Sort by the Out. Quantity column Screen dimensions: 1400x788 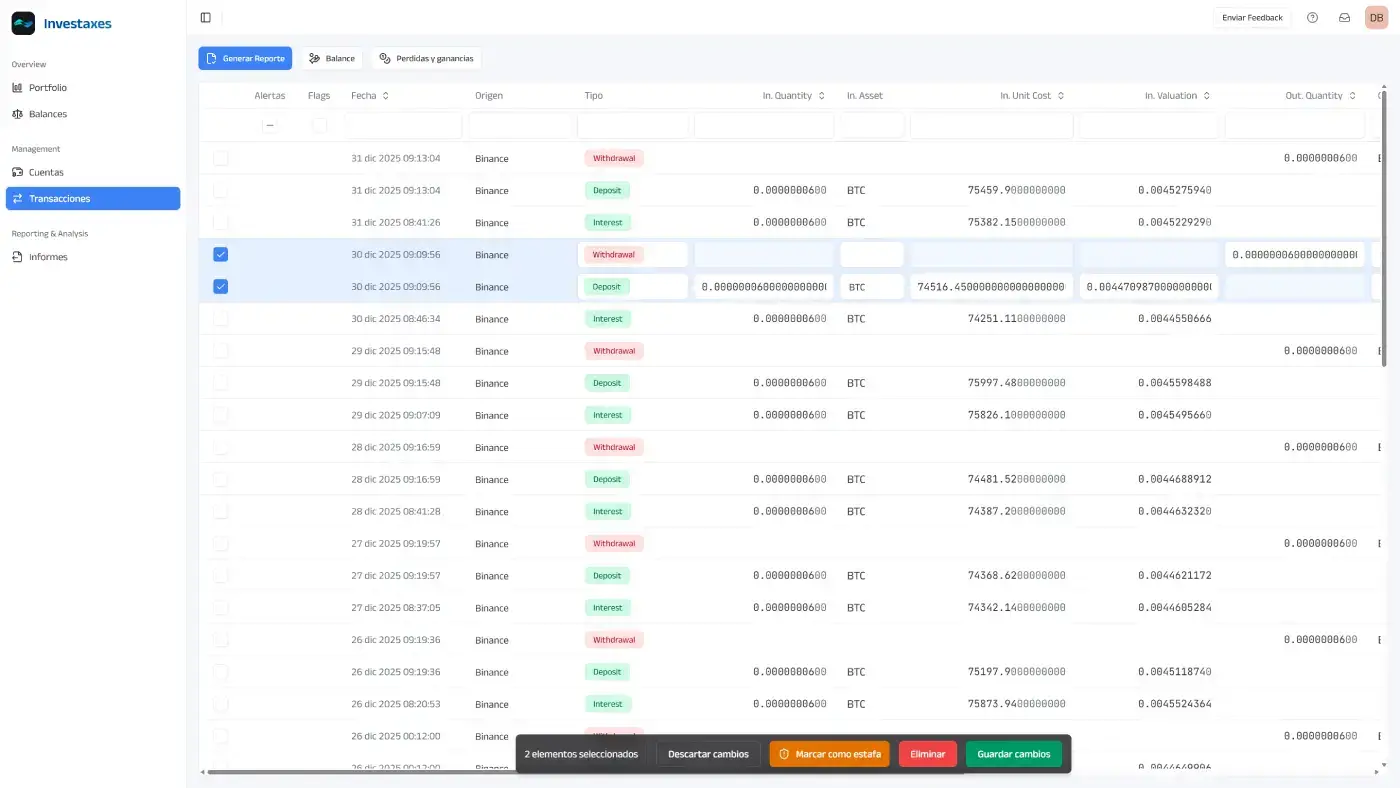point(1321,96)
